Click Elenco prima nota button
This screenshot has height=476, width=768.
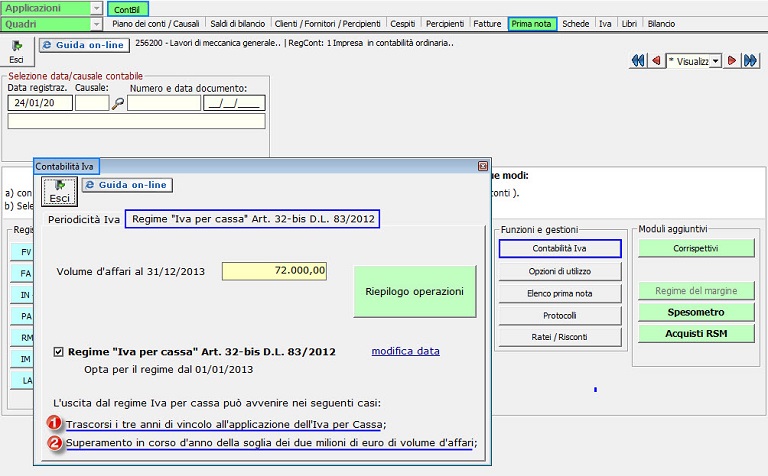click(560, 293)
